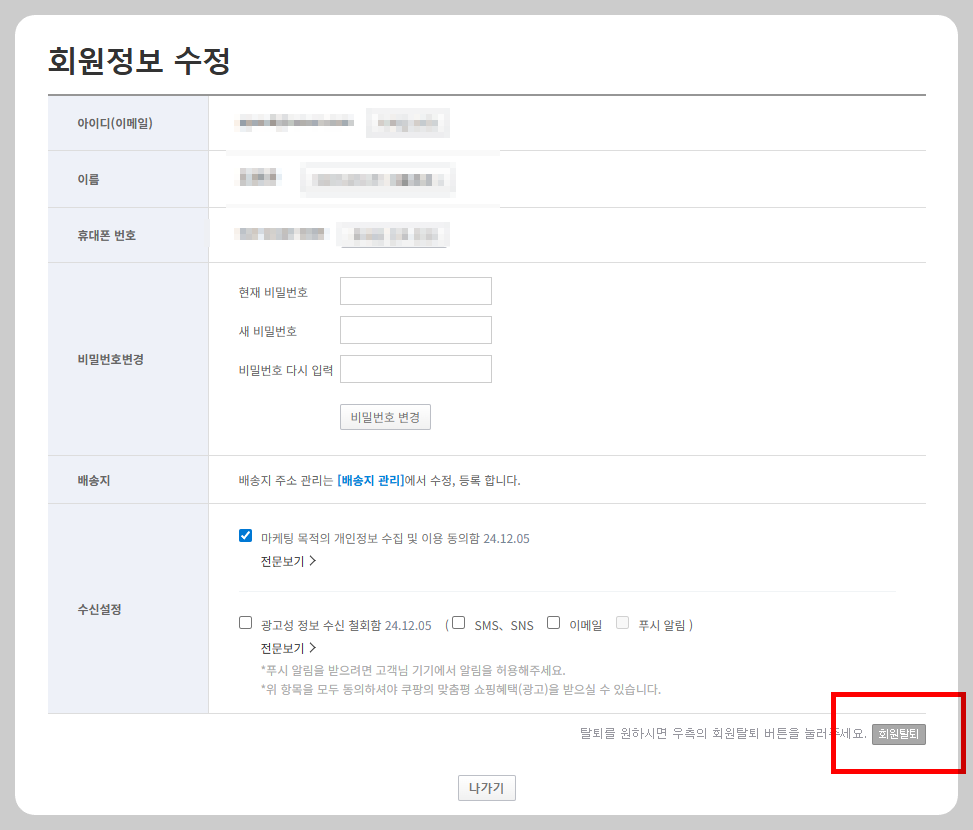
Task: Click the 나가기 button at the bottom
Action: 486,787
